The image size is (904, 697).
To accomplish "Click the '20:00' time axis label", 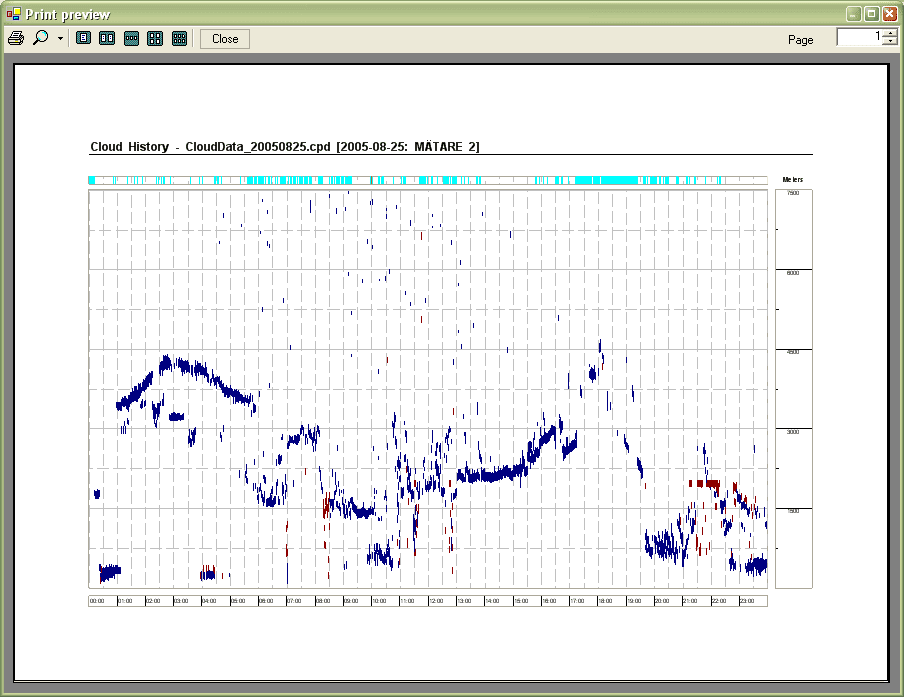I will pyautogui.click(x=662, y=601).
